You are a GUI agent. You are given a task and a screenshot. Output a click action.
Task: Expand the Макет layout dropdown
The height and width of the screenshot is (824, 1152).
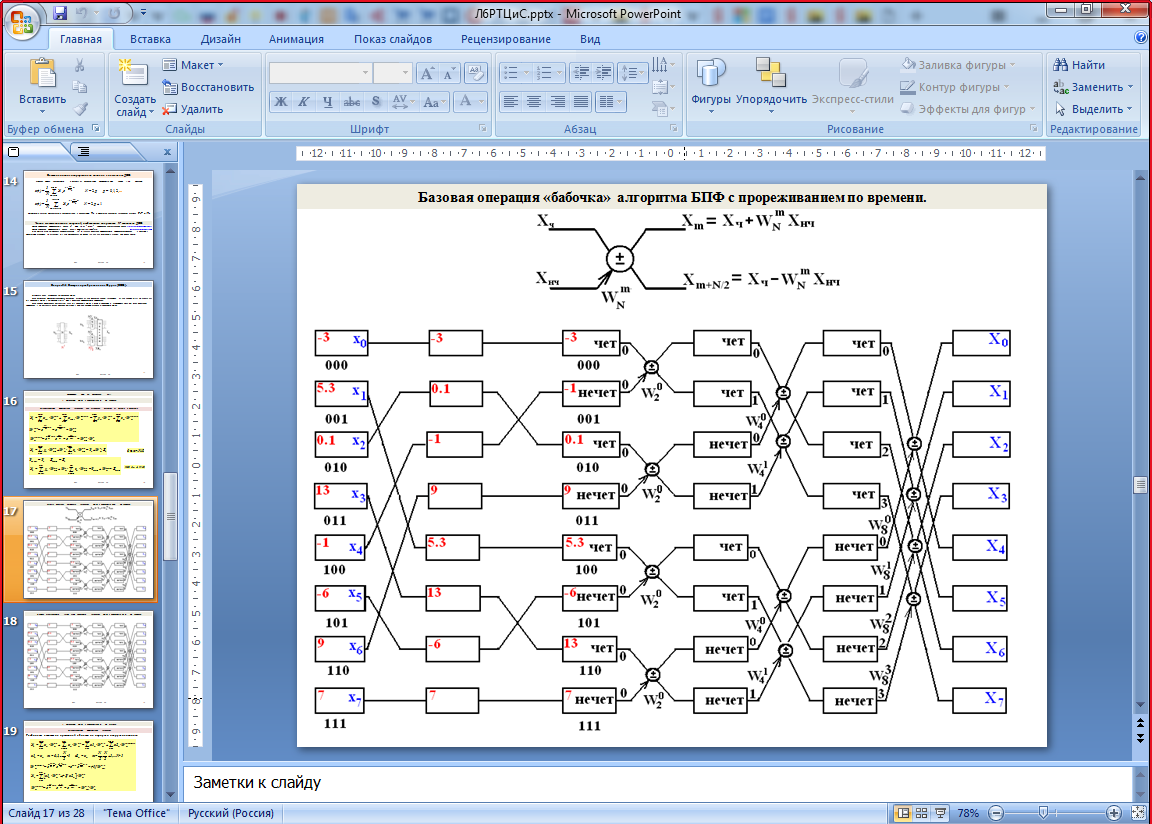[x=195, y=65]
